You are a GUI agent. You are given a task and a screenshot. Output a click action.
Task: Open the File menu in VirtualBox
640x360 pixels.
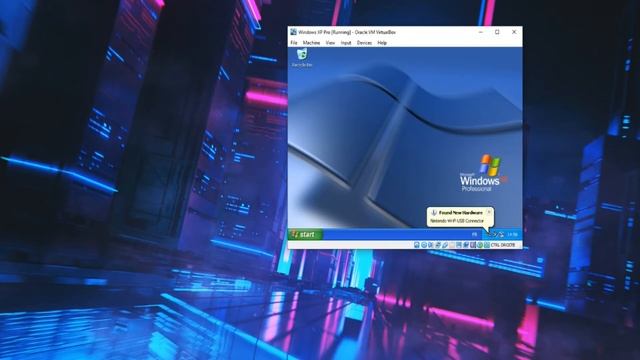[x=294, y=43]
